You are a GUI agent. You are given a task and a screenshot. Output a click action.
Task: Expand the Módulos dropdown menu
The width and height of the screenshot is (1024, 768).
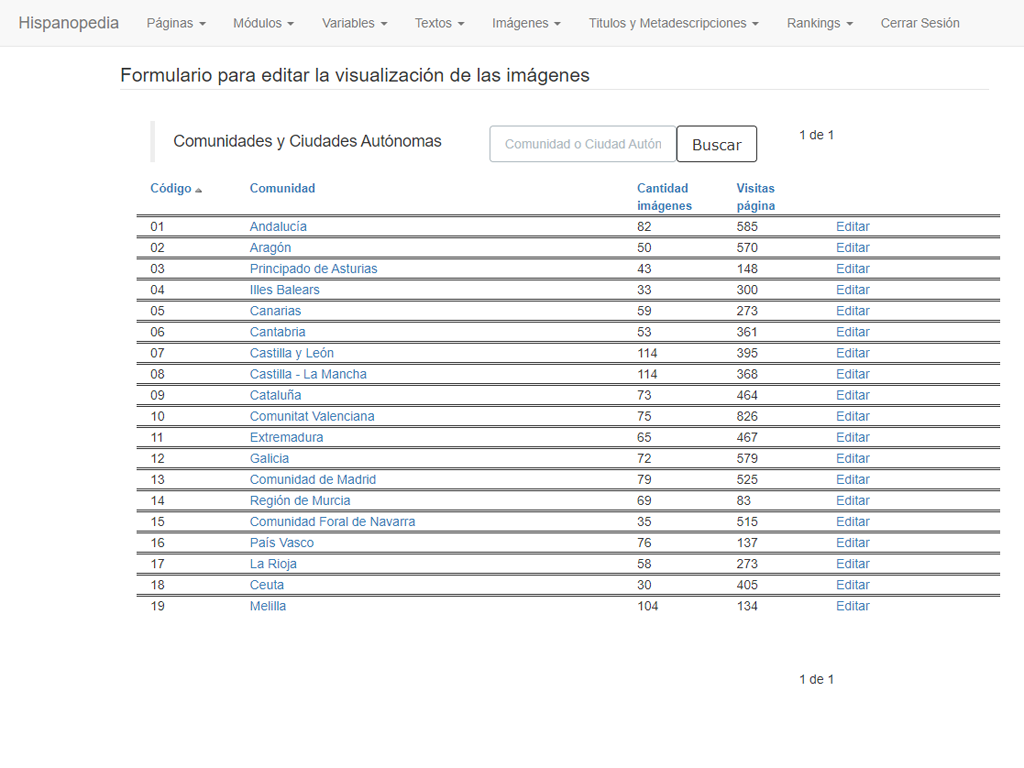click(263, 23)
